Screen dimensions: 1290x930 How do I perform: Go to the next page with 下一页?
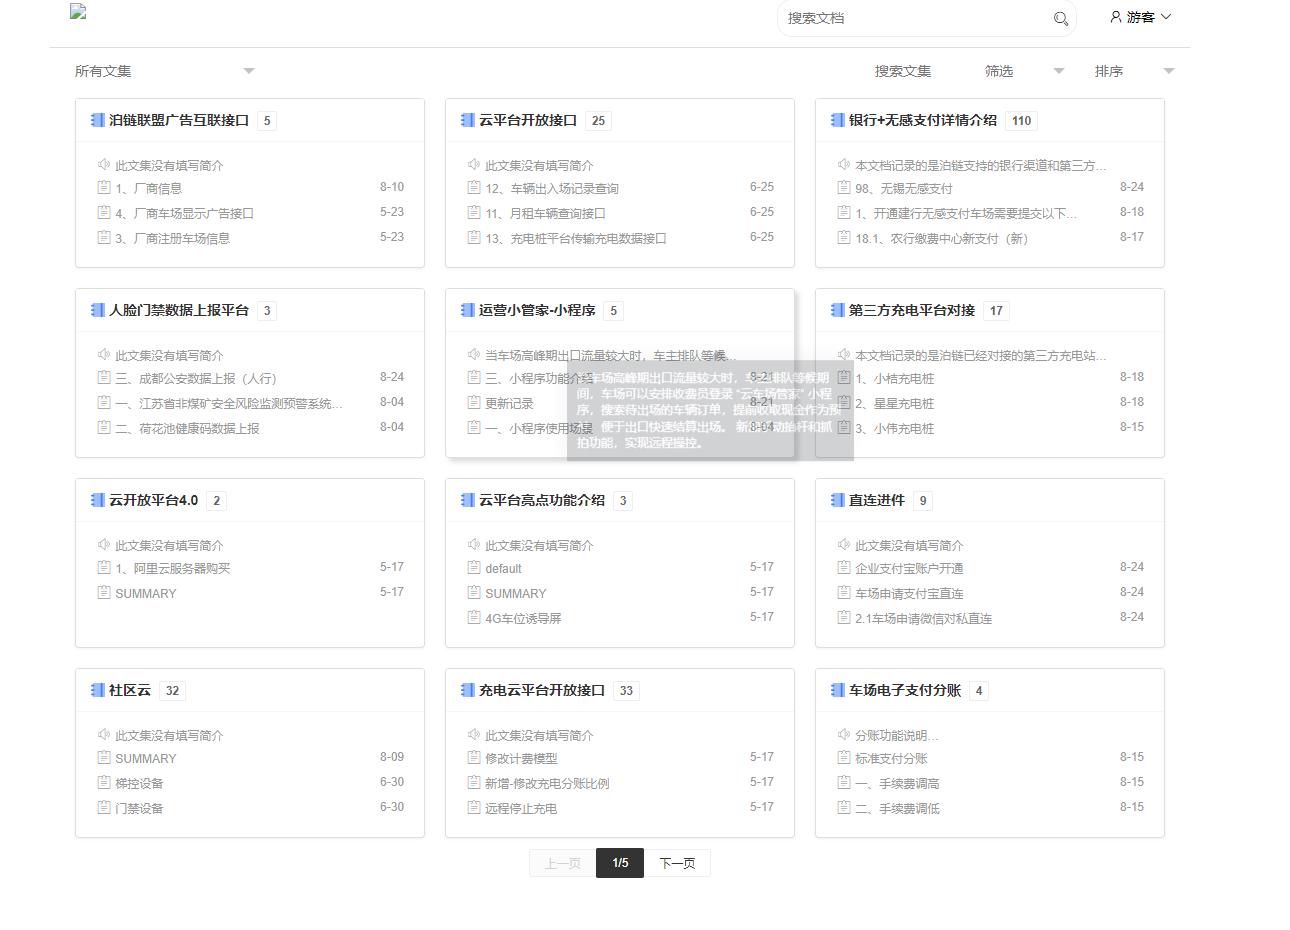[677, 862]
